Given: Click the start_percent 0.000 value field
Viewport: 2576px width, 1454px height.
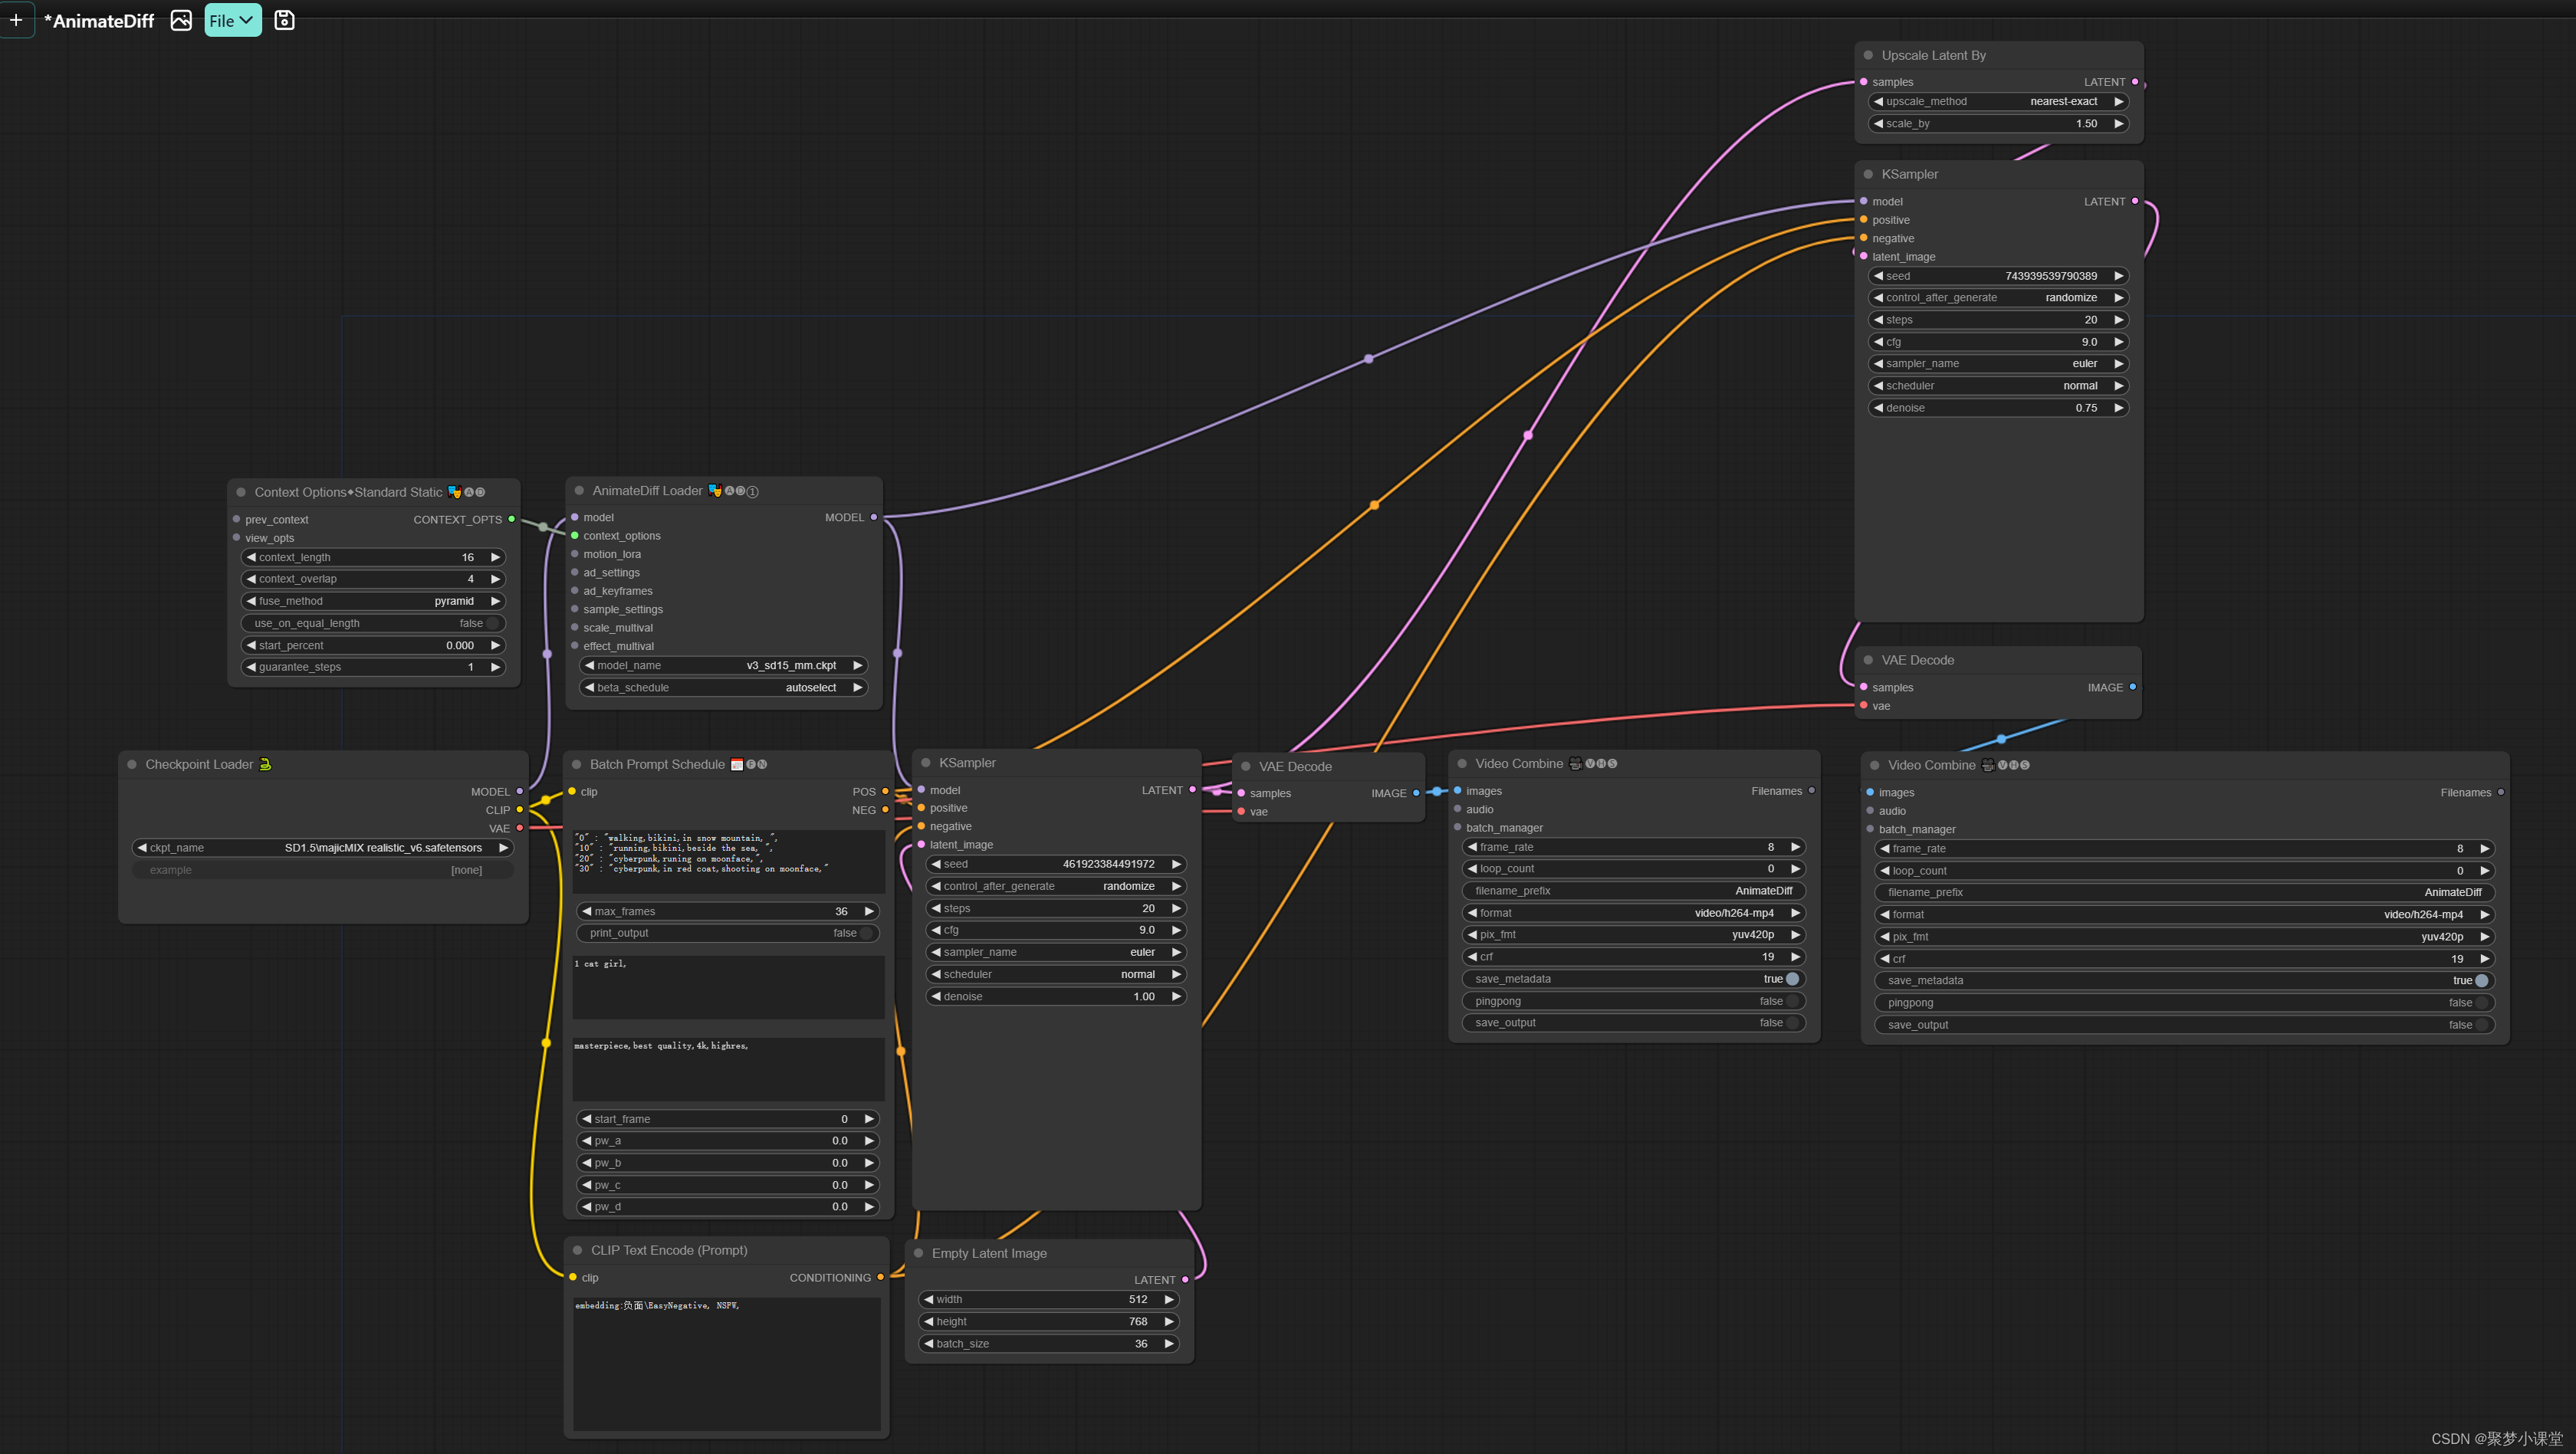Looking at the screenshot, I should pyautogui.click(x=373, y=645).
